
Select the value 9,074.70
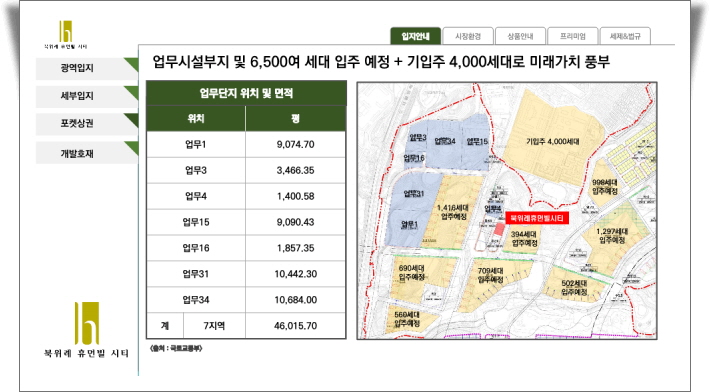(x=295, y=144)
